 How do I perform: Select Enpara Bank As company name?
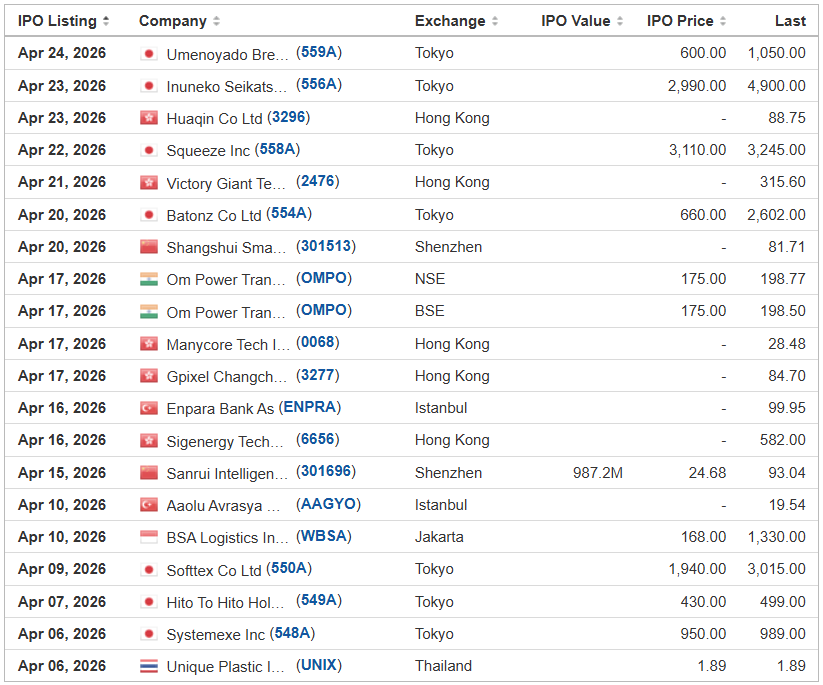(x=220, y=409)
